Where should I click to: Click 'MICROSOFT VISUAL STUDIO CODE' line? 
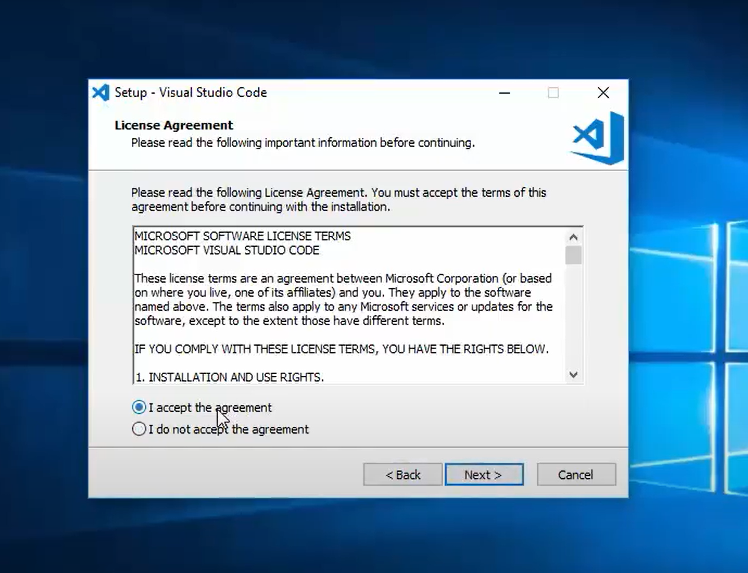(x=227, y=250)
